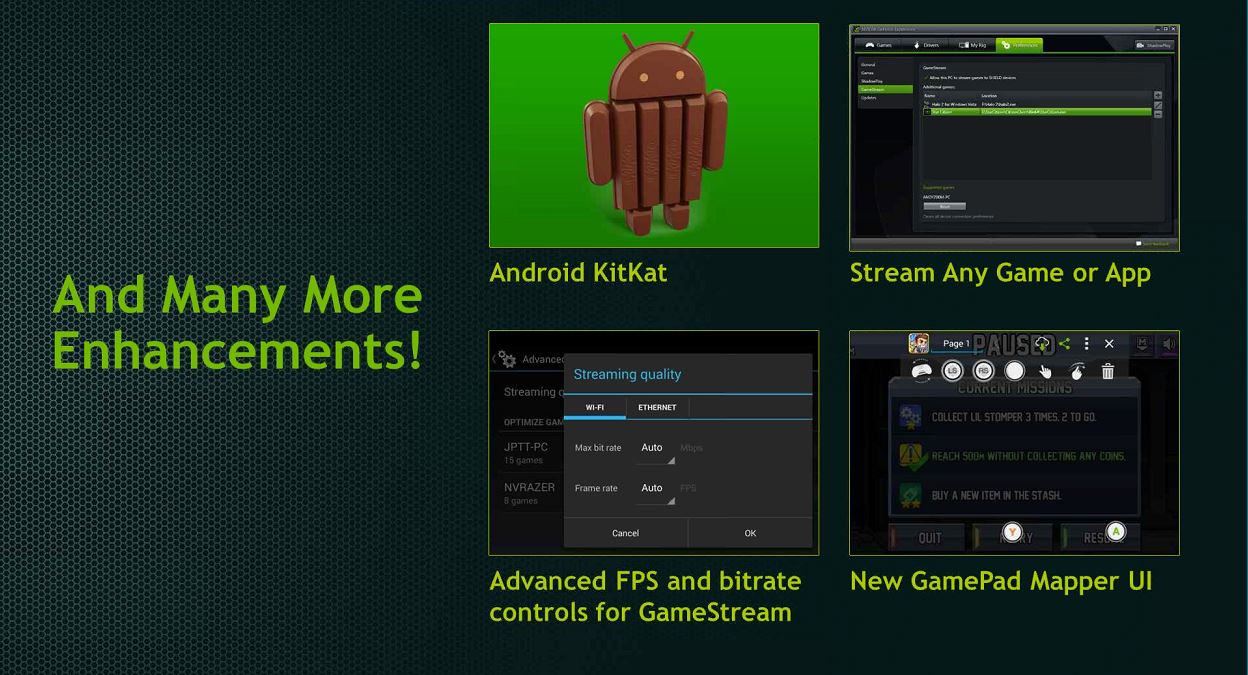Open the Max bit rate Auto dropdown

tap(656, 449)
